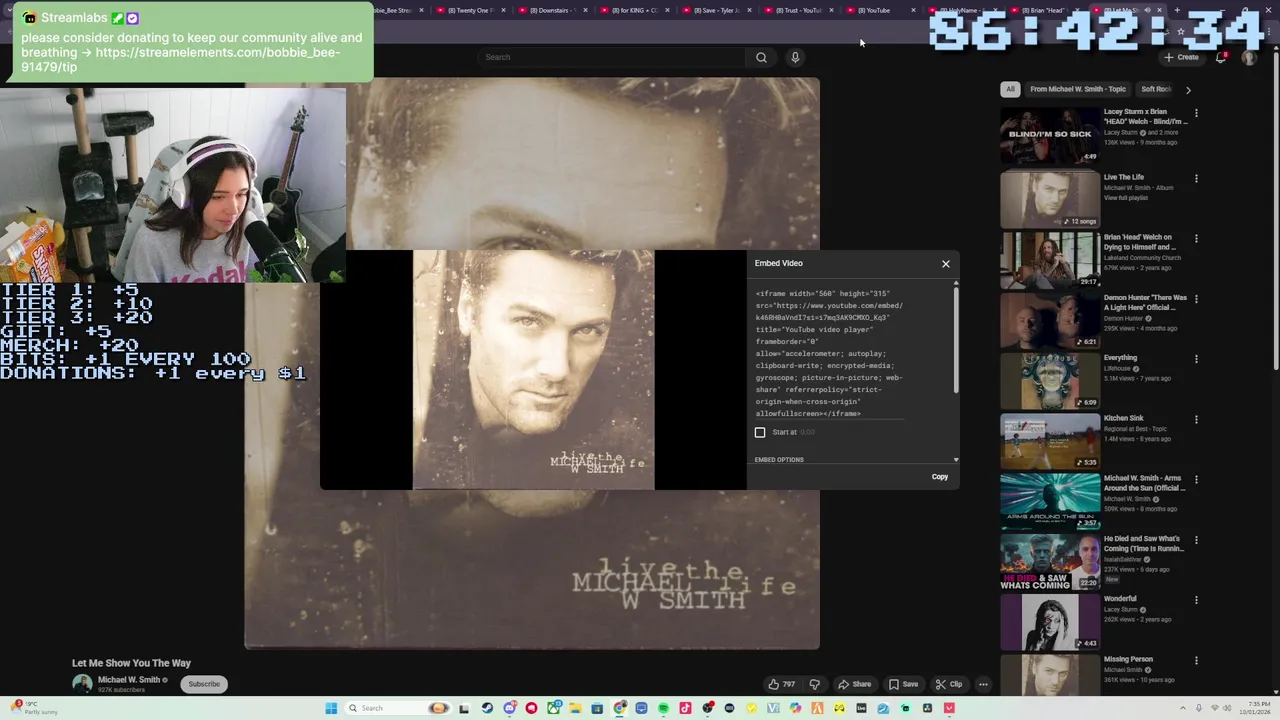Viewport: 1280px width, 720px height.
Task: Click the magnifier search button
Action: coord(761,57)
